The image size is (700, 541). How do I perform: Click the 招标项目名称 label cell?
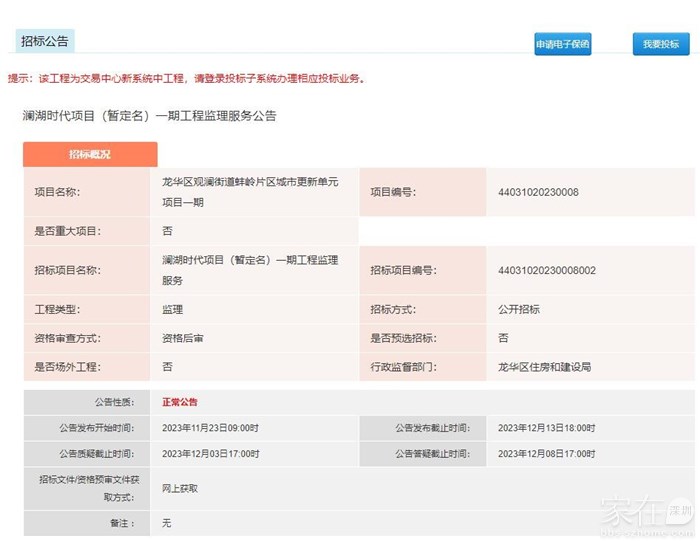pos(67,270)
